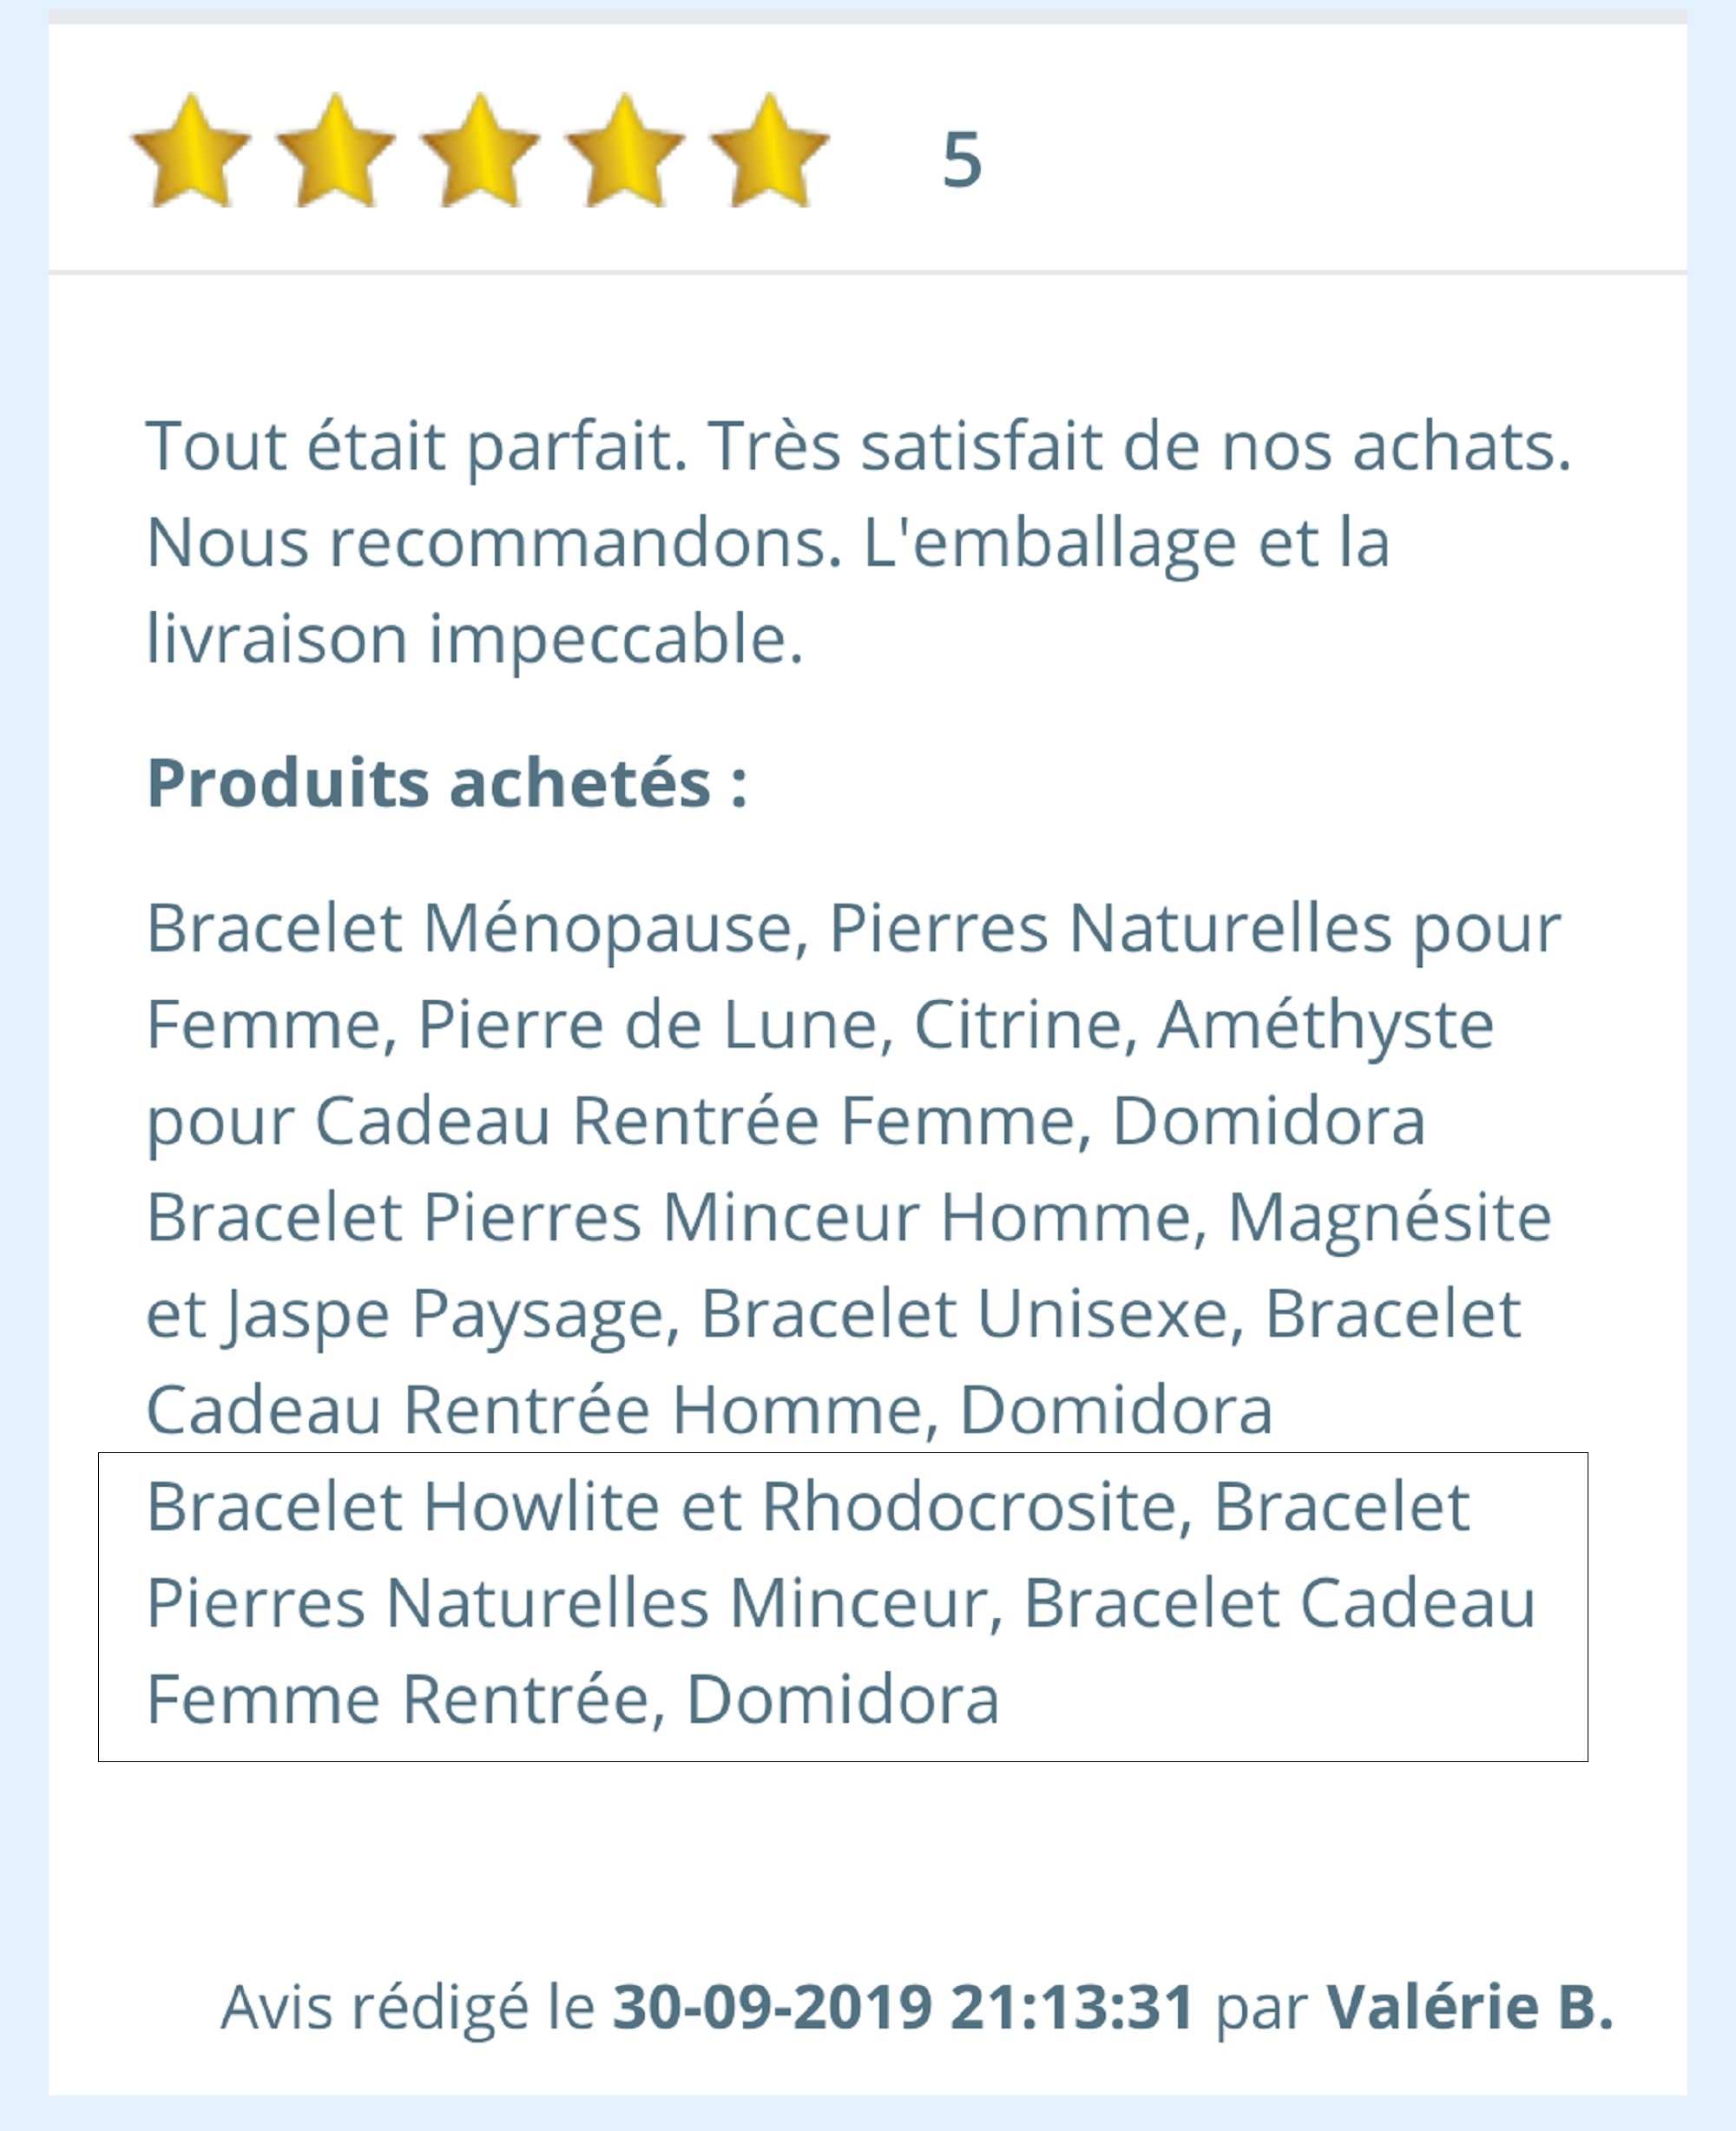Click the "Avis rédigé le" label
Screen dimensions: 1736x2131
point(408,2006)
